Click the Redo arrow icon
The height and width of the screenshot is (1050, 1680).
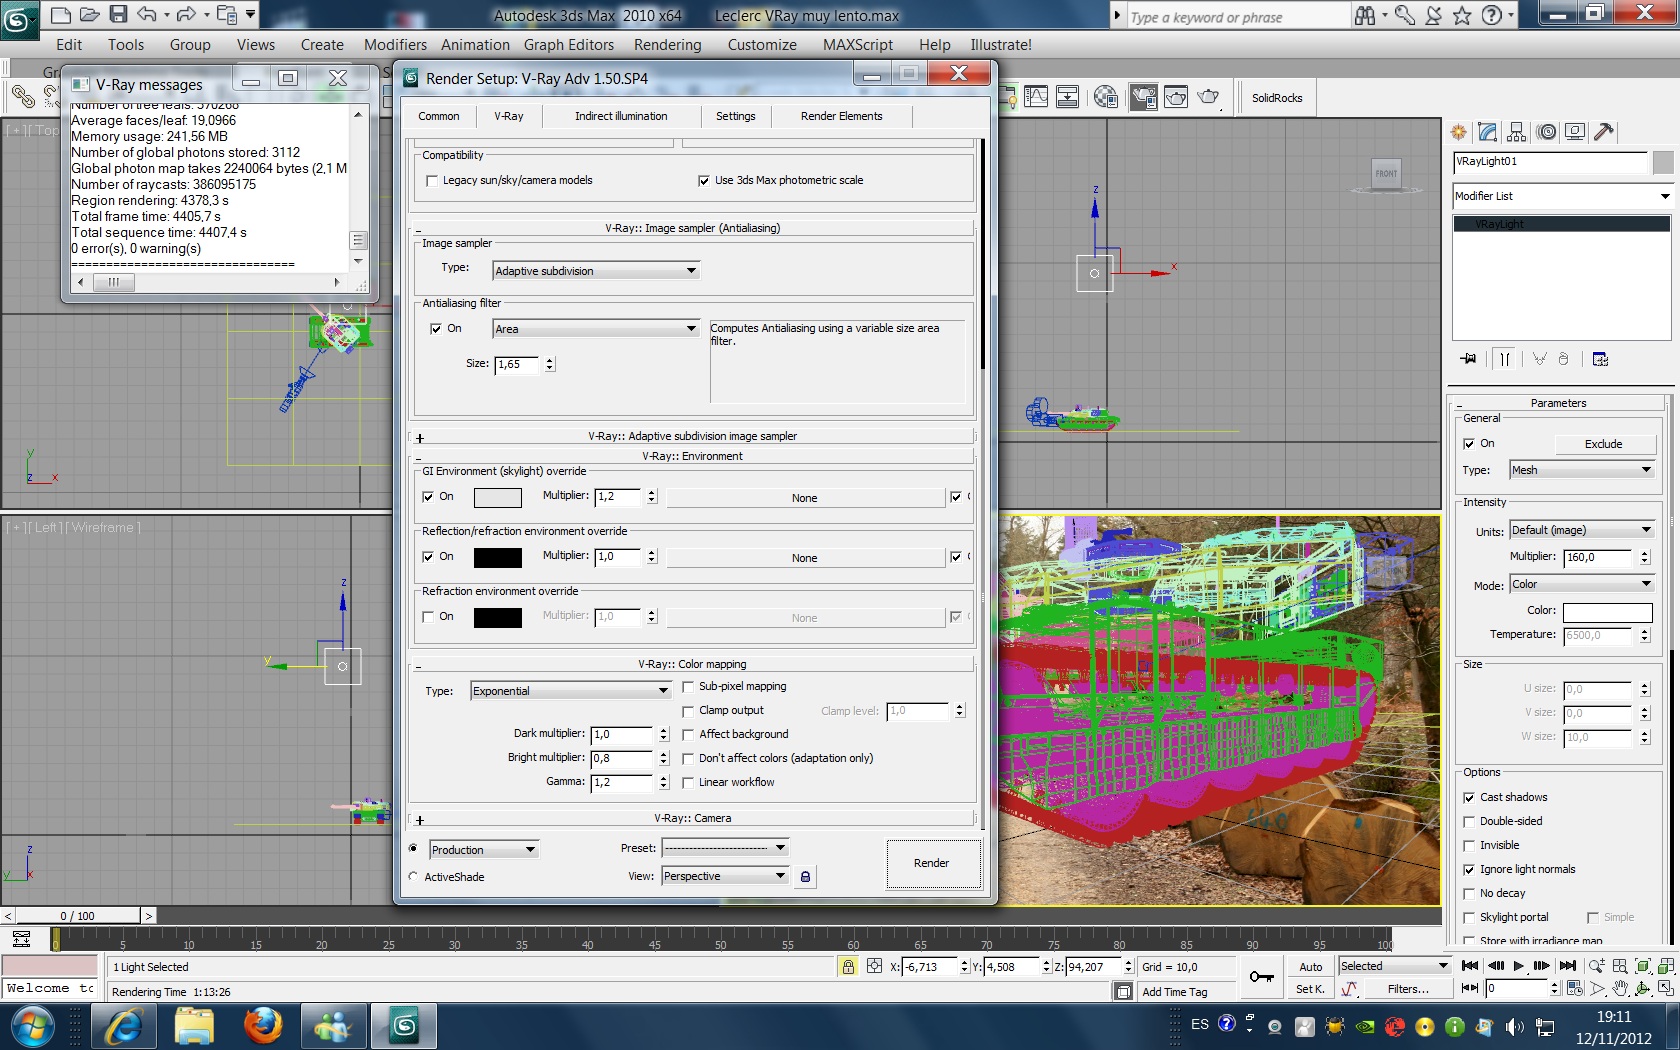(186, 15)
